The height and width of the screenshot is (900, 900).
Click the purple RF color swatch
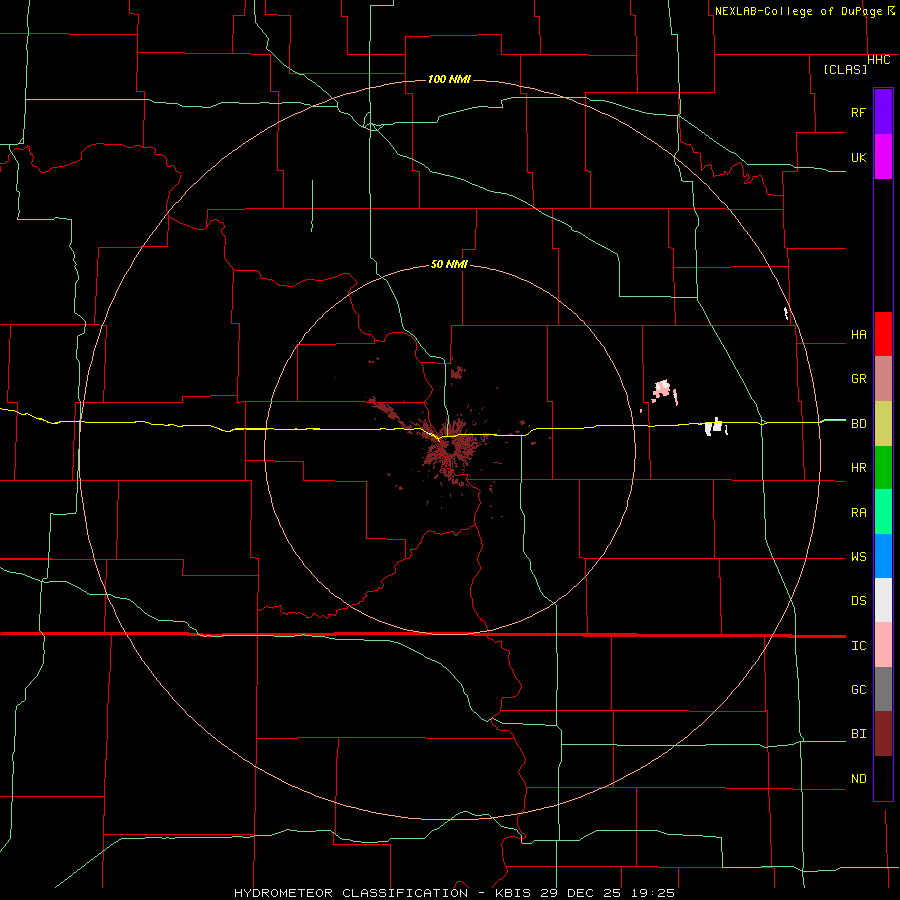tap(883, 112)
